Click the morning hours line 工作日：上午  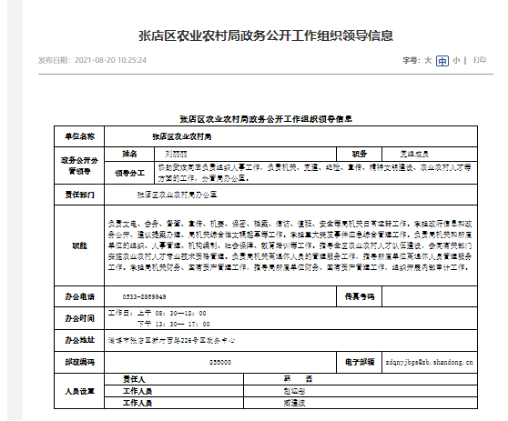[157, 313]
